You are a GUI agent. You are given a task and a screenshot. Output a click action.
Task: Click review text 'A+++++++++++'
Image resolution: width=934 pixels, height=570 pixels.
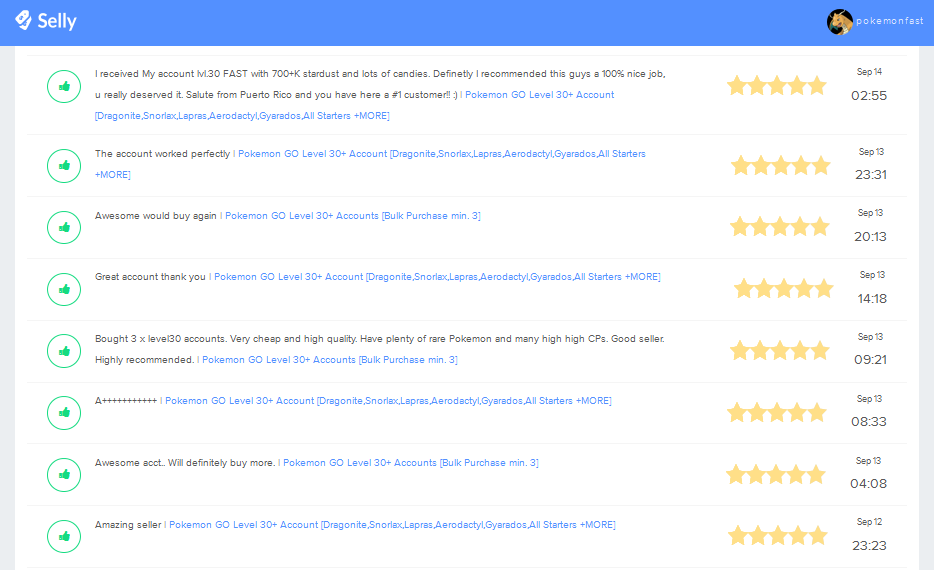point(126,401)
